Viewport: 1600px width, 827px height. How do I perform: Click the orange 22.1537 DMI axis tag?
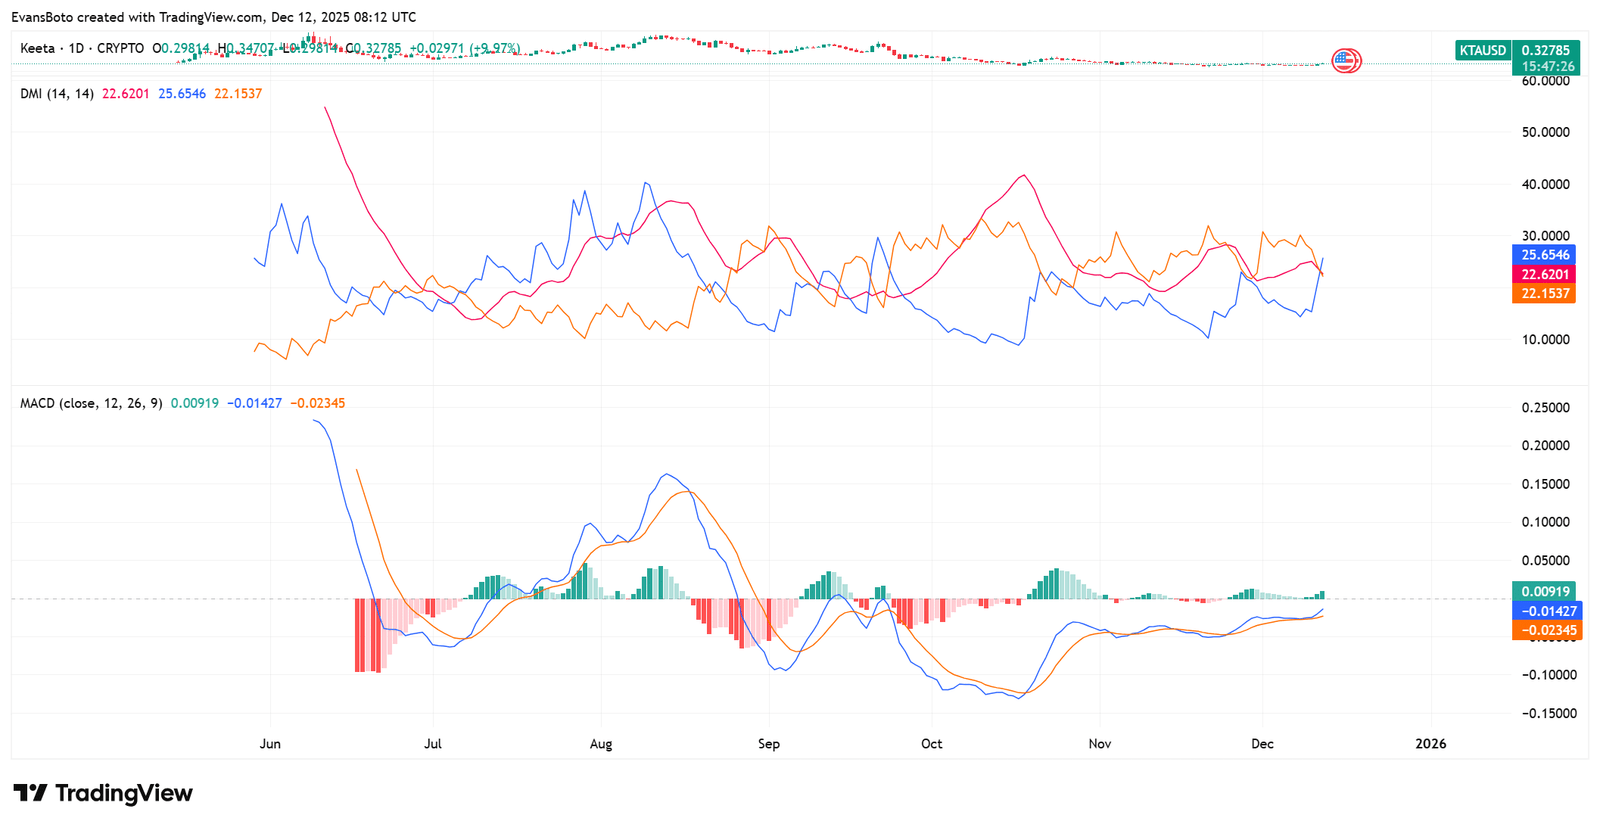(1545, 293)
